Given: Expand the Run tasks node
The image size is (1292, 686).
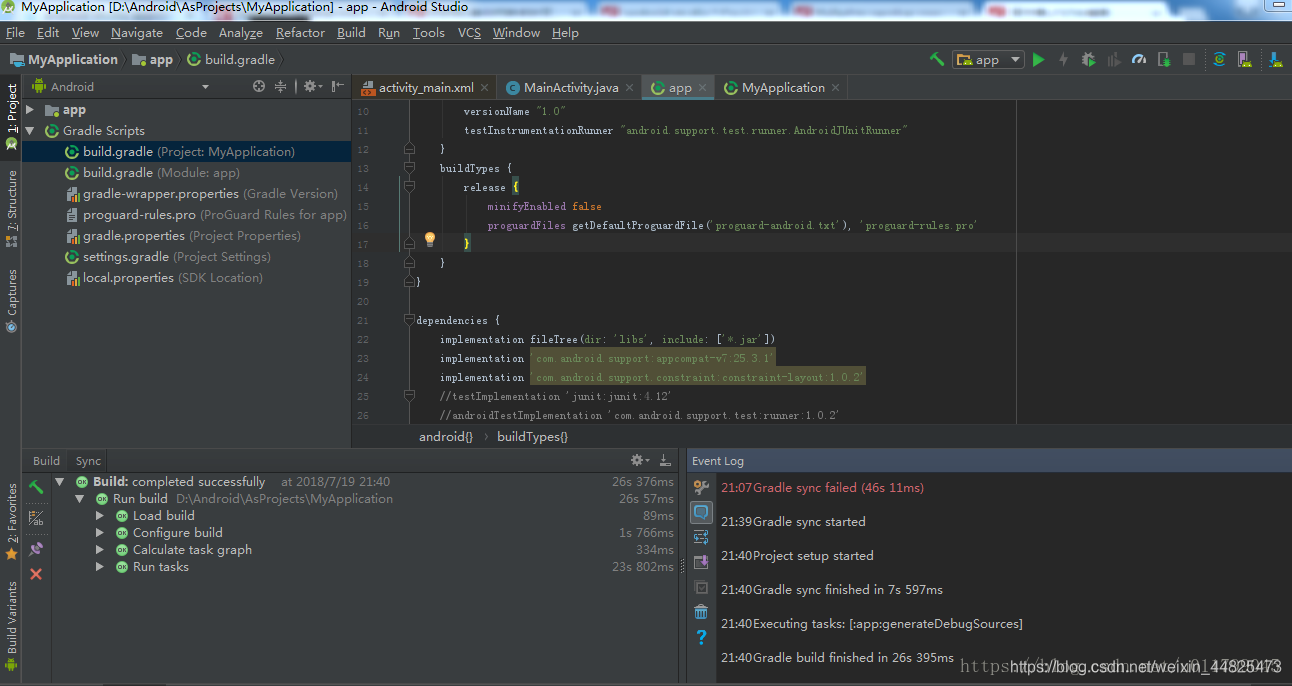Looking at the screenshot, I should (x=100, y=567).
